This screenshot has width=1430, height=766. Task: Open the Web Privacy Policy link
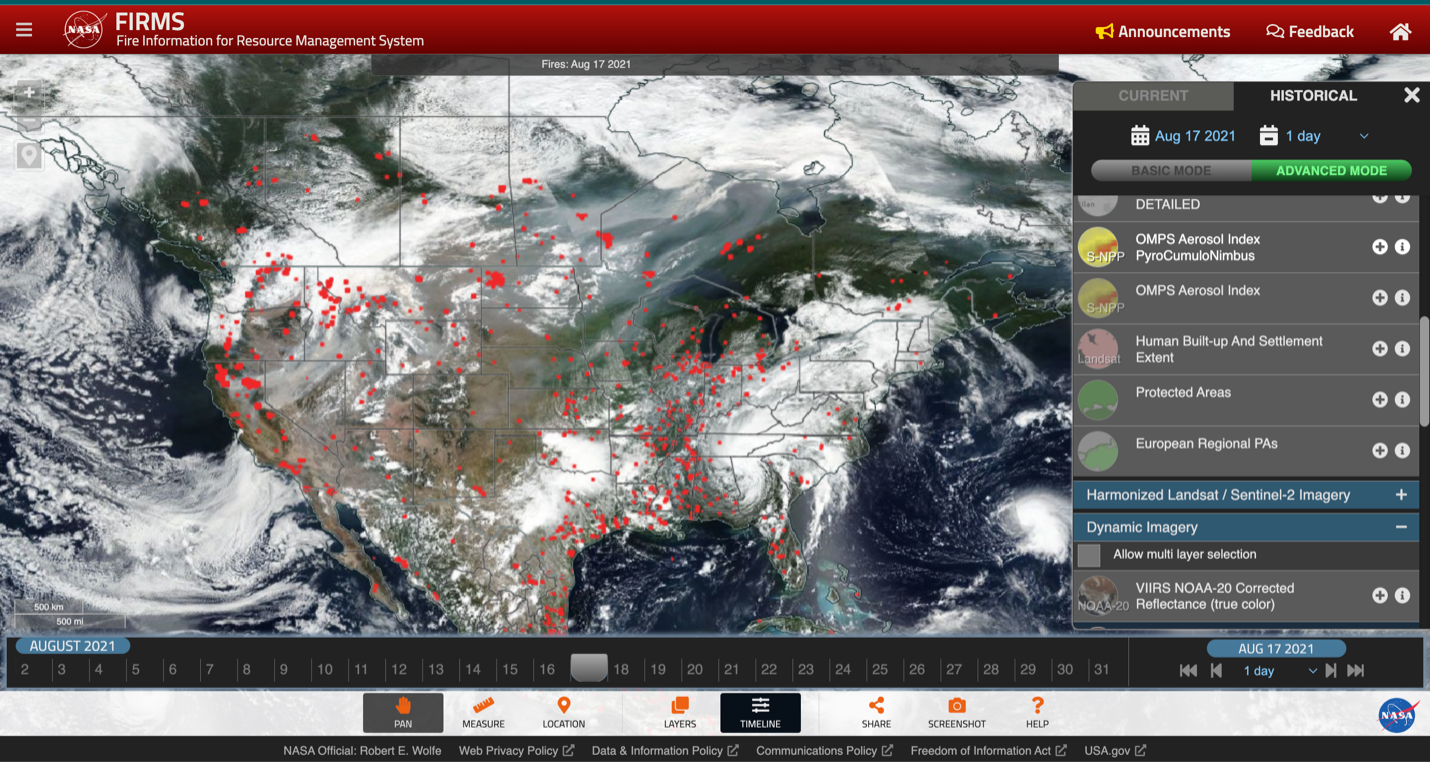(x=509, y=750)
